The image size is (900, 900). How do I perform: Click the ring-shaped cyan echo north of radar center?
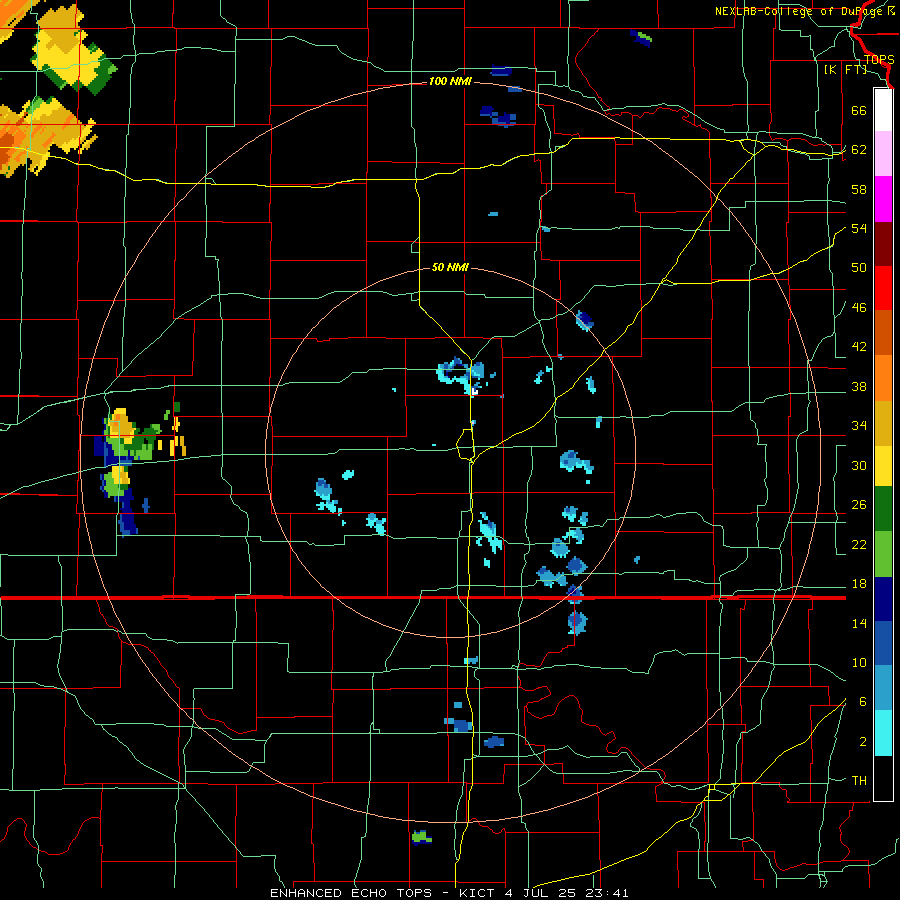460,374
